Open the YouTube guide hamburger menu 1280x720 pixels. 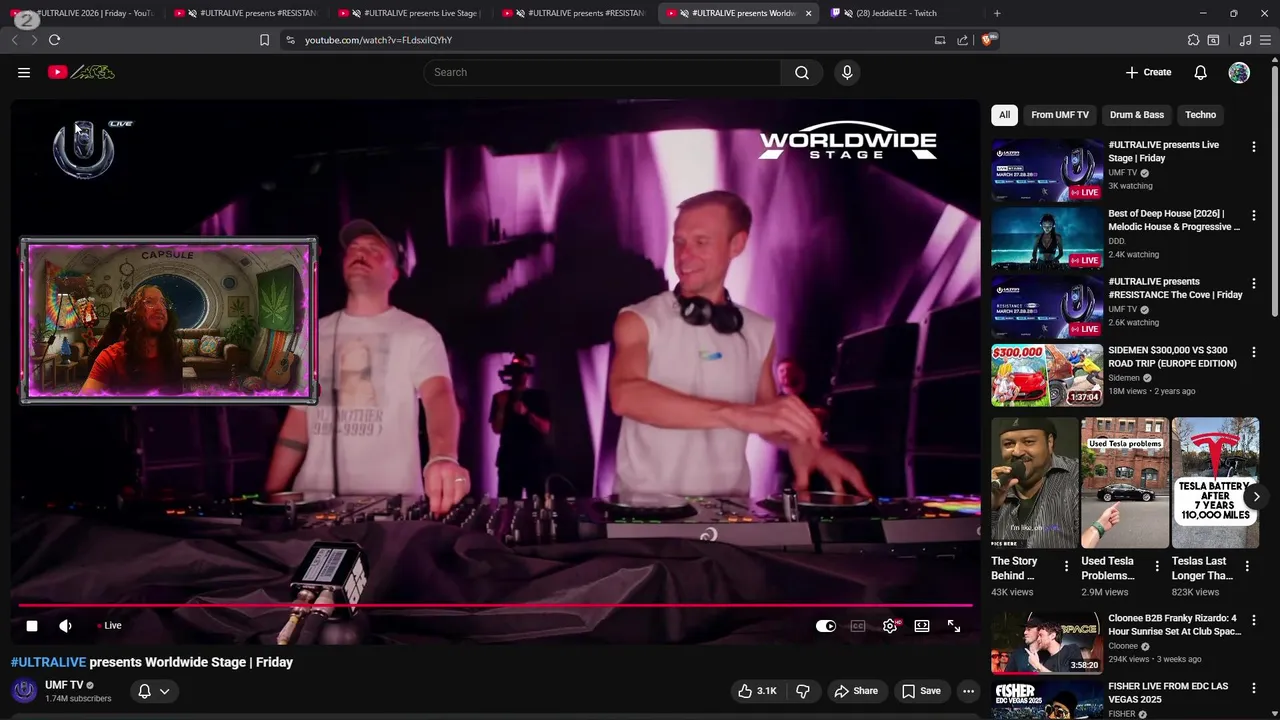pyautogui.click(x=24, y=72)
